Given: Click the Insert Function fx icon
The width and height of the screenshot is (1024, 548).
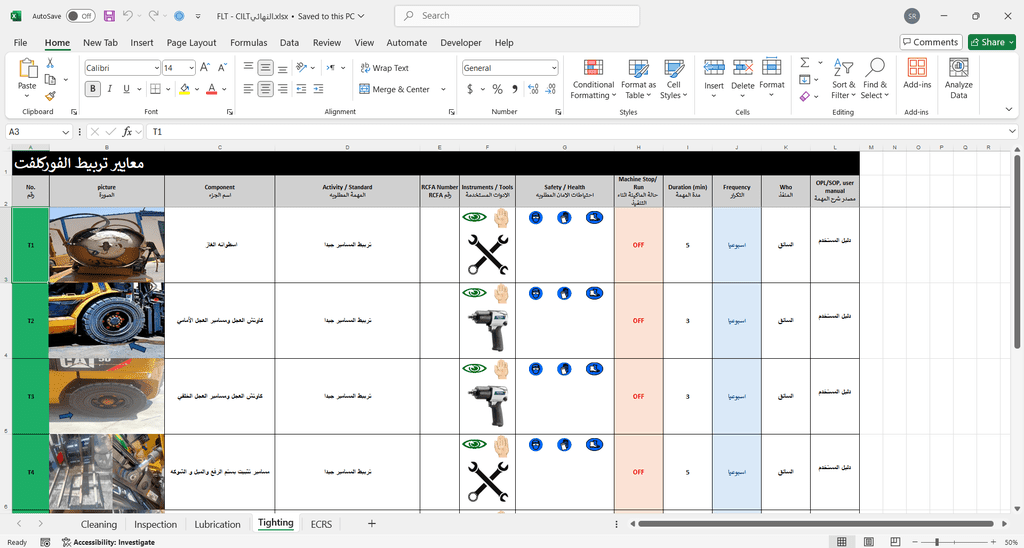Looking at the screenshot, I should [127, 132].
